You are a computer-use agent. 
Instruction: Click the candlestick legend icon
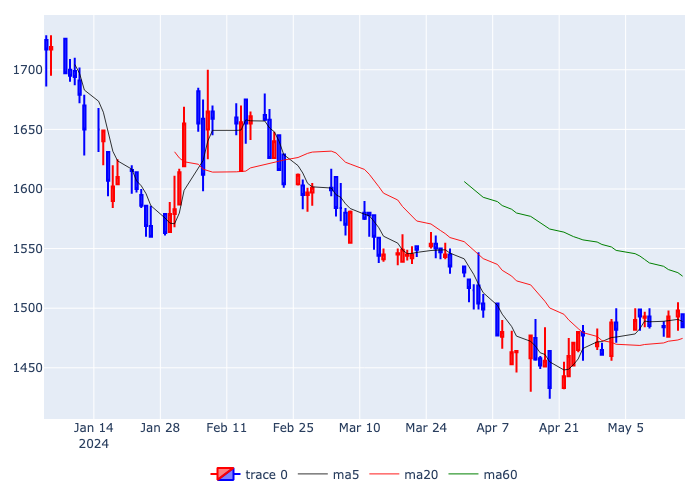point(225,475)
